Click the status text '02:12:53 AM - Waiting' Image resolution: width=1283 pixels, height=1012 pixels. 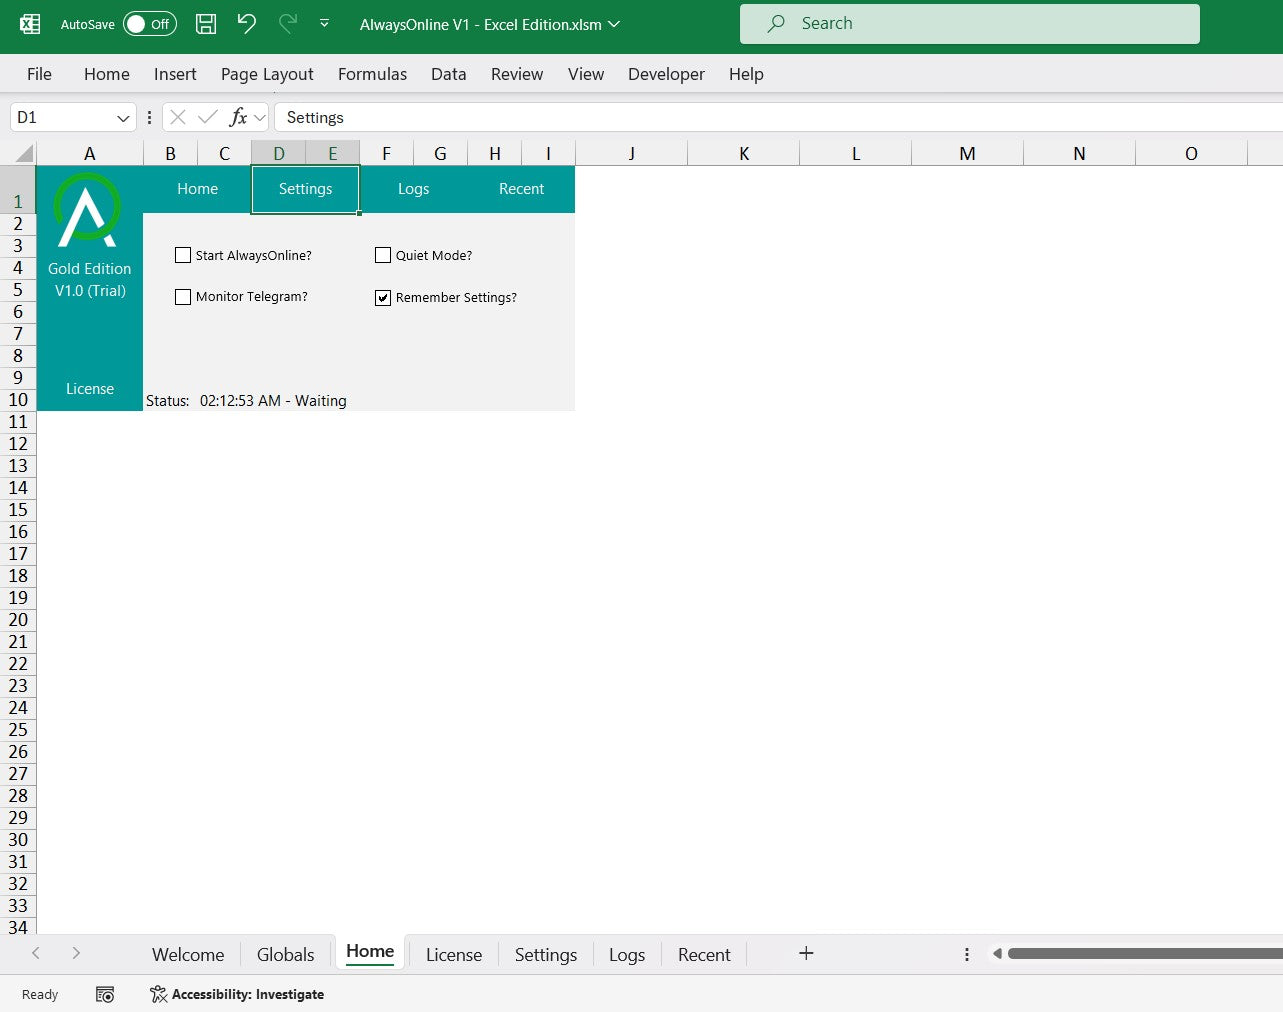(x=273, y=401)
